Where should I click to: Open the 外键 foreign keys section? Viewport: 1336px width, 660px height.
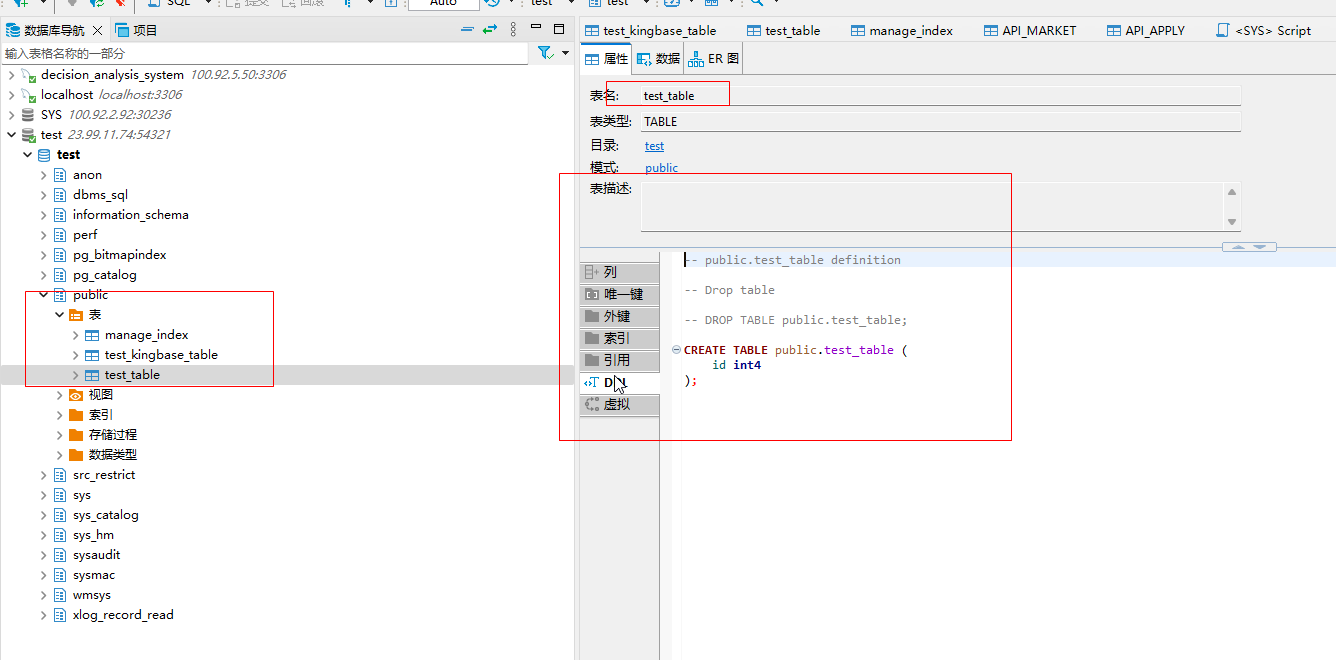(x=619, y=316)
